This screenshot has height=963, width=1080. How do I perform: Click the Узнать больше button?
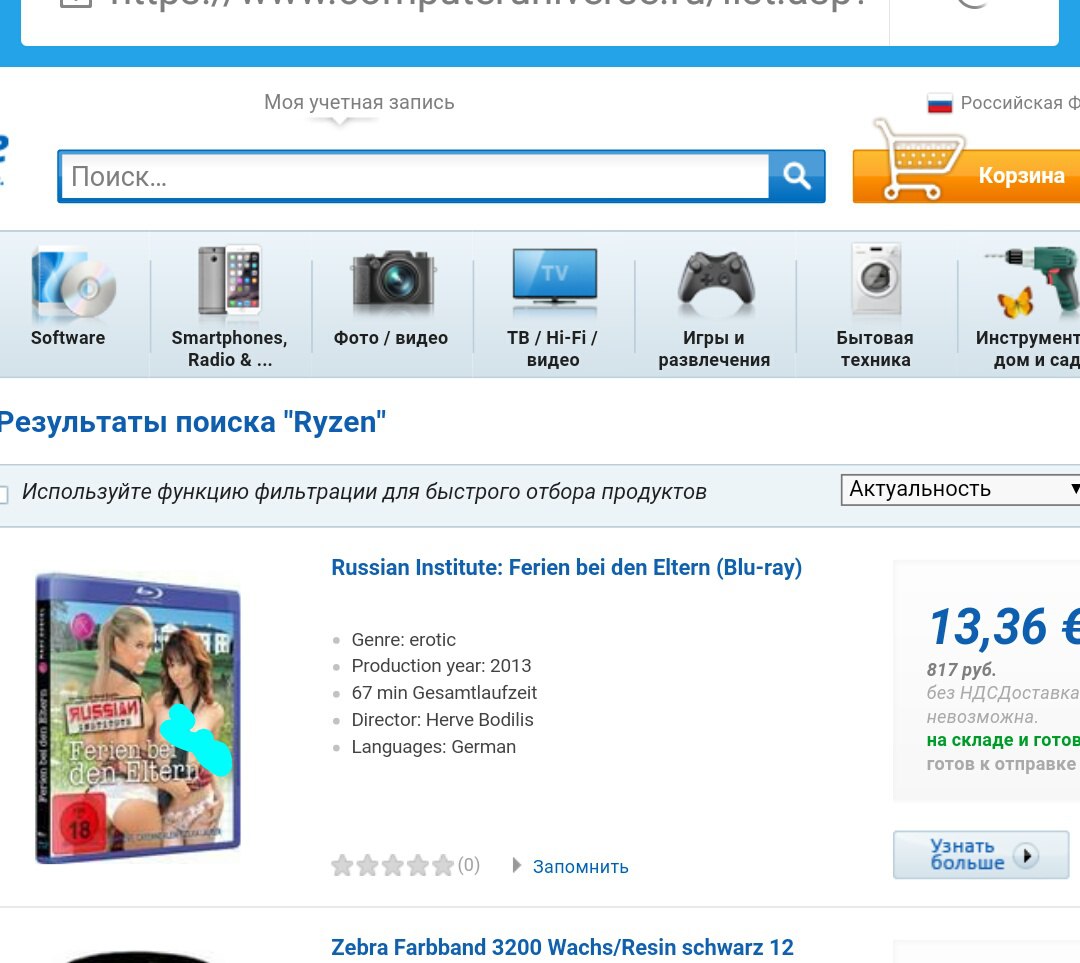[981, 855]
